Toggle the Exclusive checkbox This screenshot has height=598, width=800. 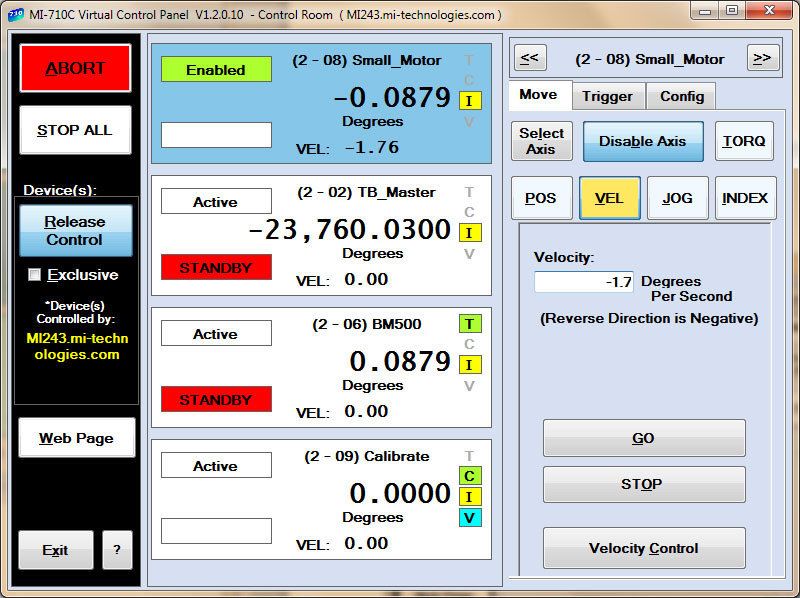coord(34,275)
